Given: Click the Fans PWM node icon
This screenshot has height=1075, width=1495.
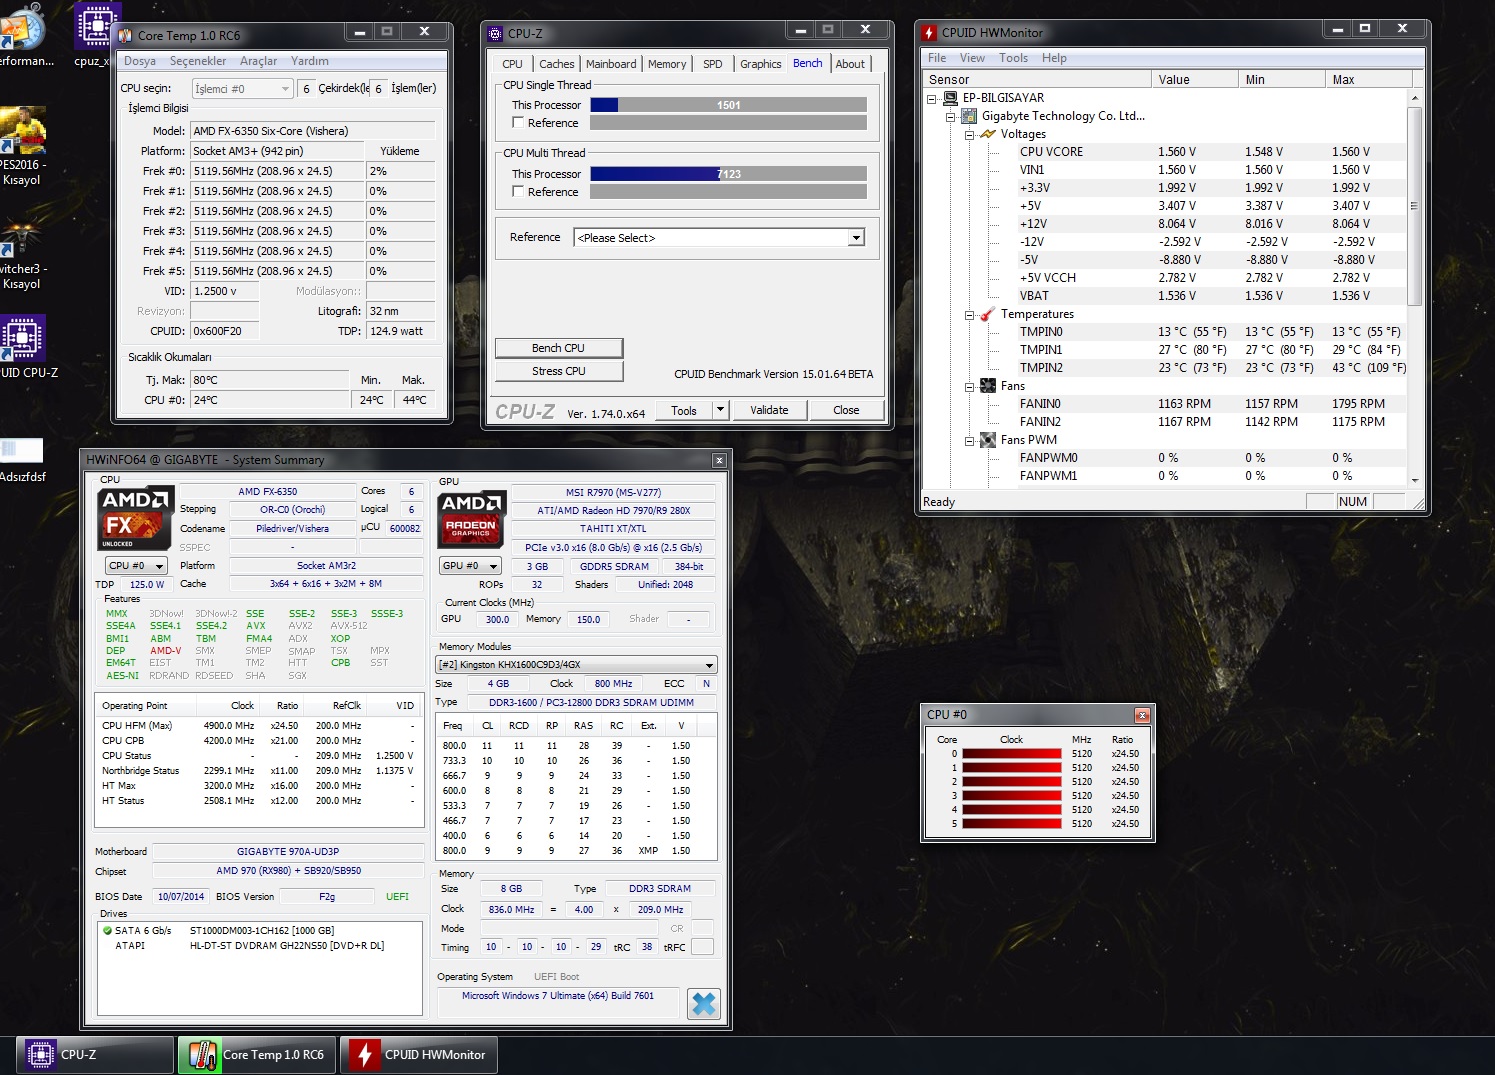Looking at the screenshot, I should click(x=988, y=440).
